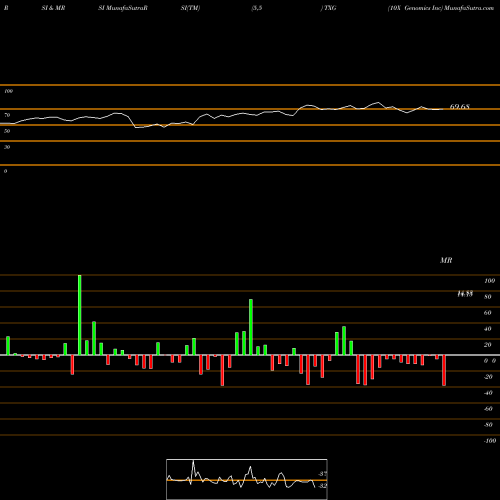Click the "SI(TM)" header text
This screenshot has width=500, height=500.
(x=190, y=8)
